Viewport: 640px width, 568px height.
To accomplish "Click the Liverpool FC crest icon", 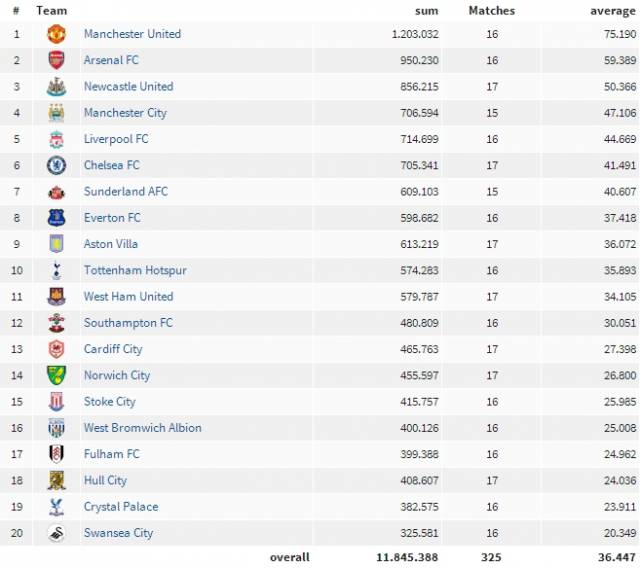I will (56, 139).
